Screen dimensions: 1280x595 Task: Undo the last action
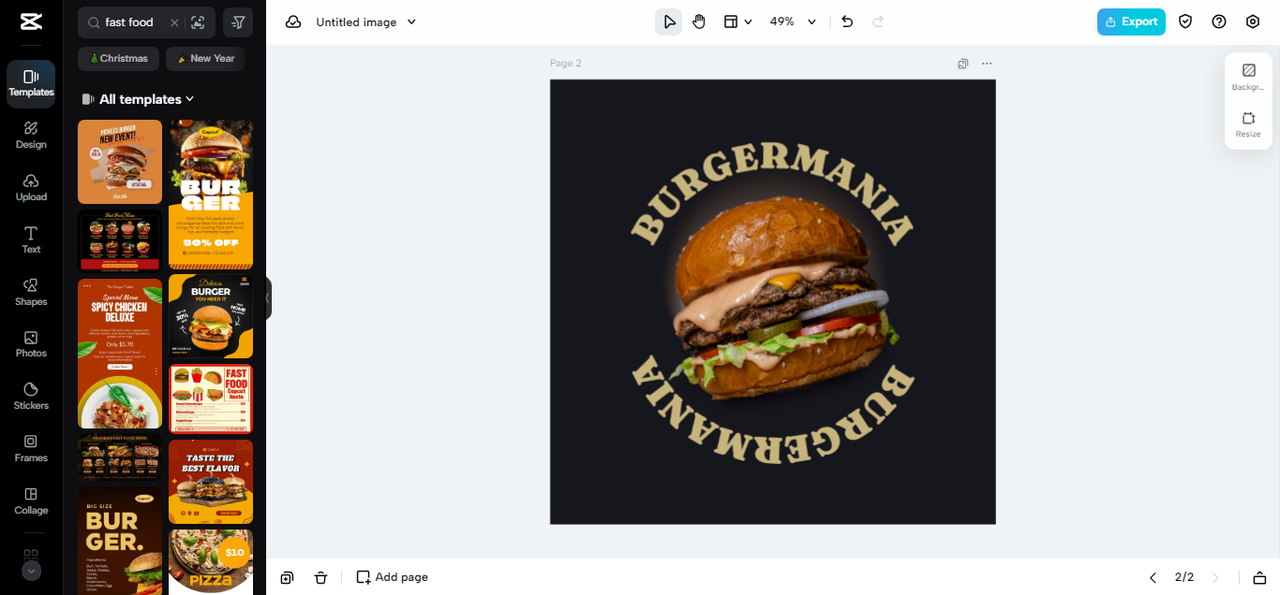tap(847, 22)
